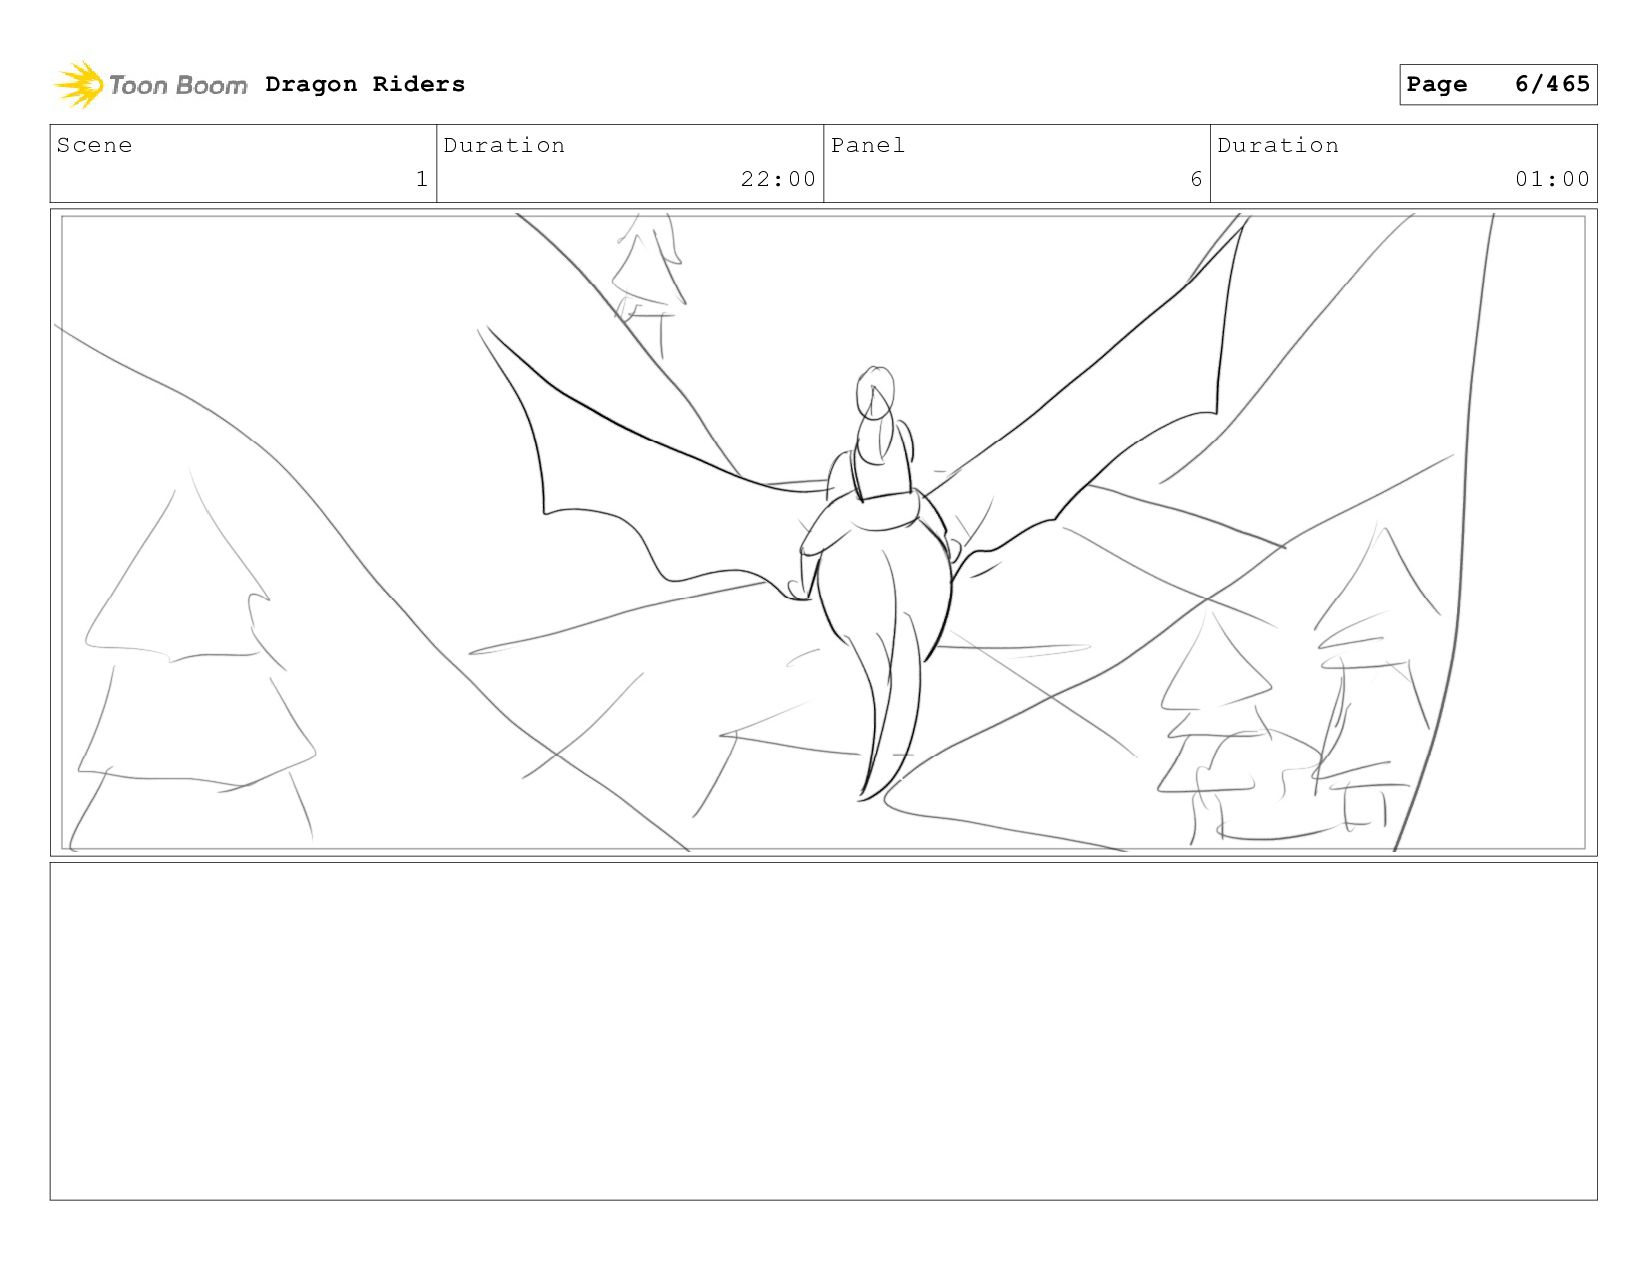Click the 'Panel' label
The height and width of the screenshot is (1275, 1650).
(868, 146)
